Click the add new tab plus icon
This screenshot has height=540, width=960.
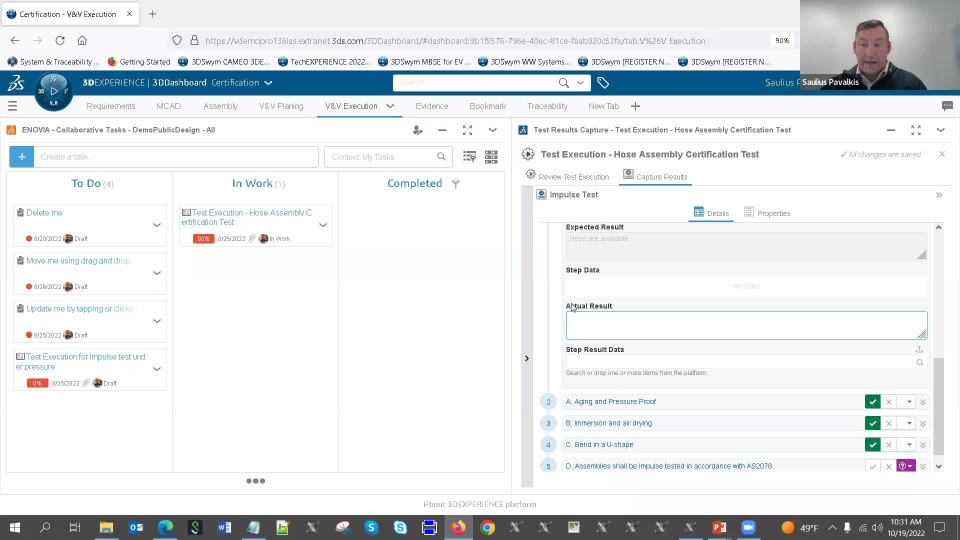tap(636, 106)
